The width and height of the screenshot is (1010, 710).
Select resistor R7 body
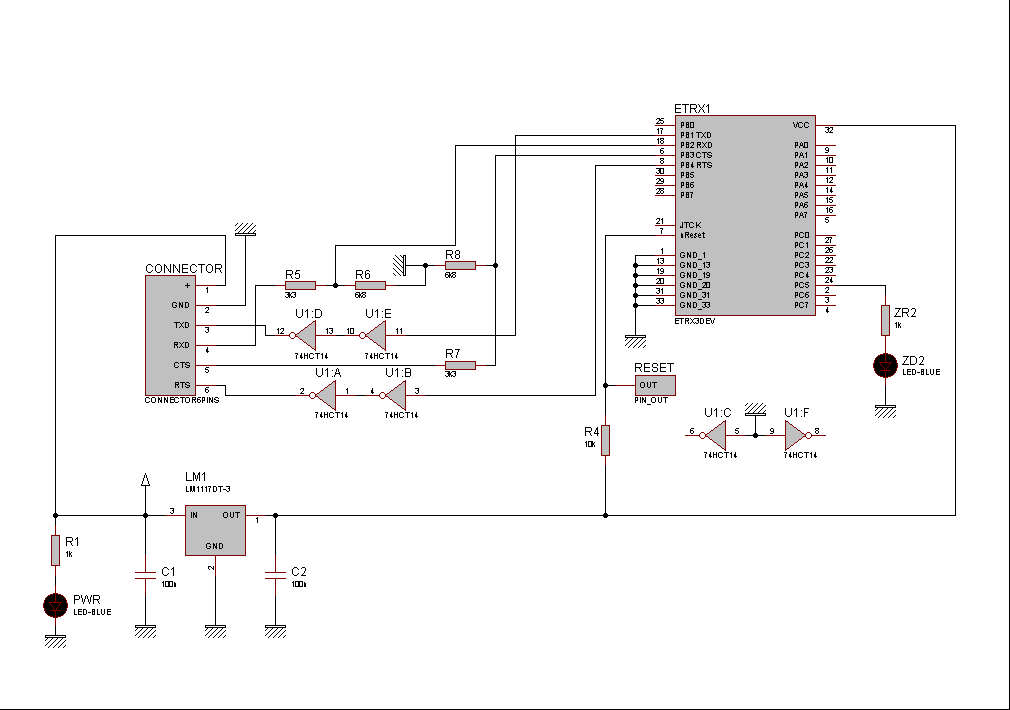point(460,365)
